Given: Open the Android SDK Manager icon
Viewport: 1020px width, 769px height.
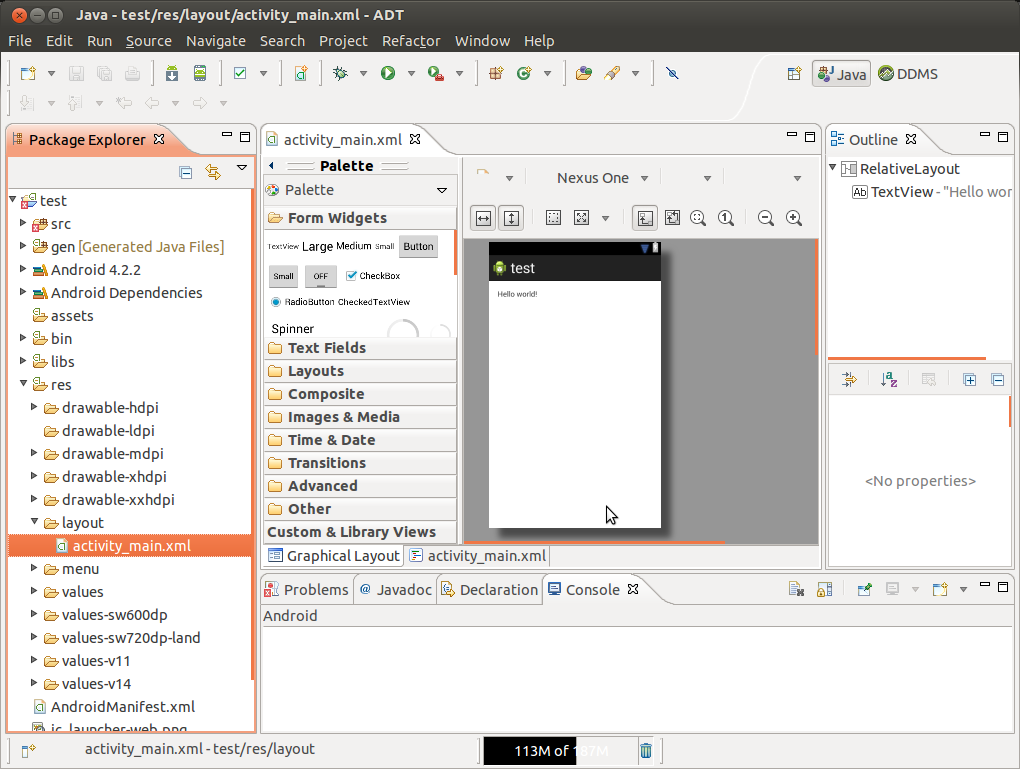Looking at the screenshot, I should (x=172, y=74).
